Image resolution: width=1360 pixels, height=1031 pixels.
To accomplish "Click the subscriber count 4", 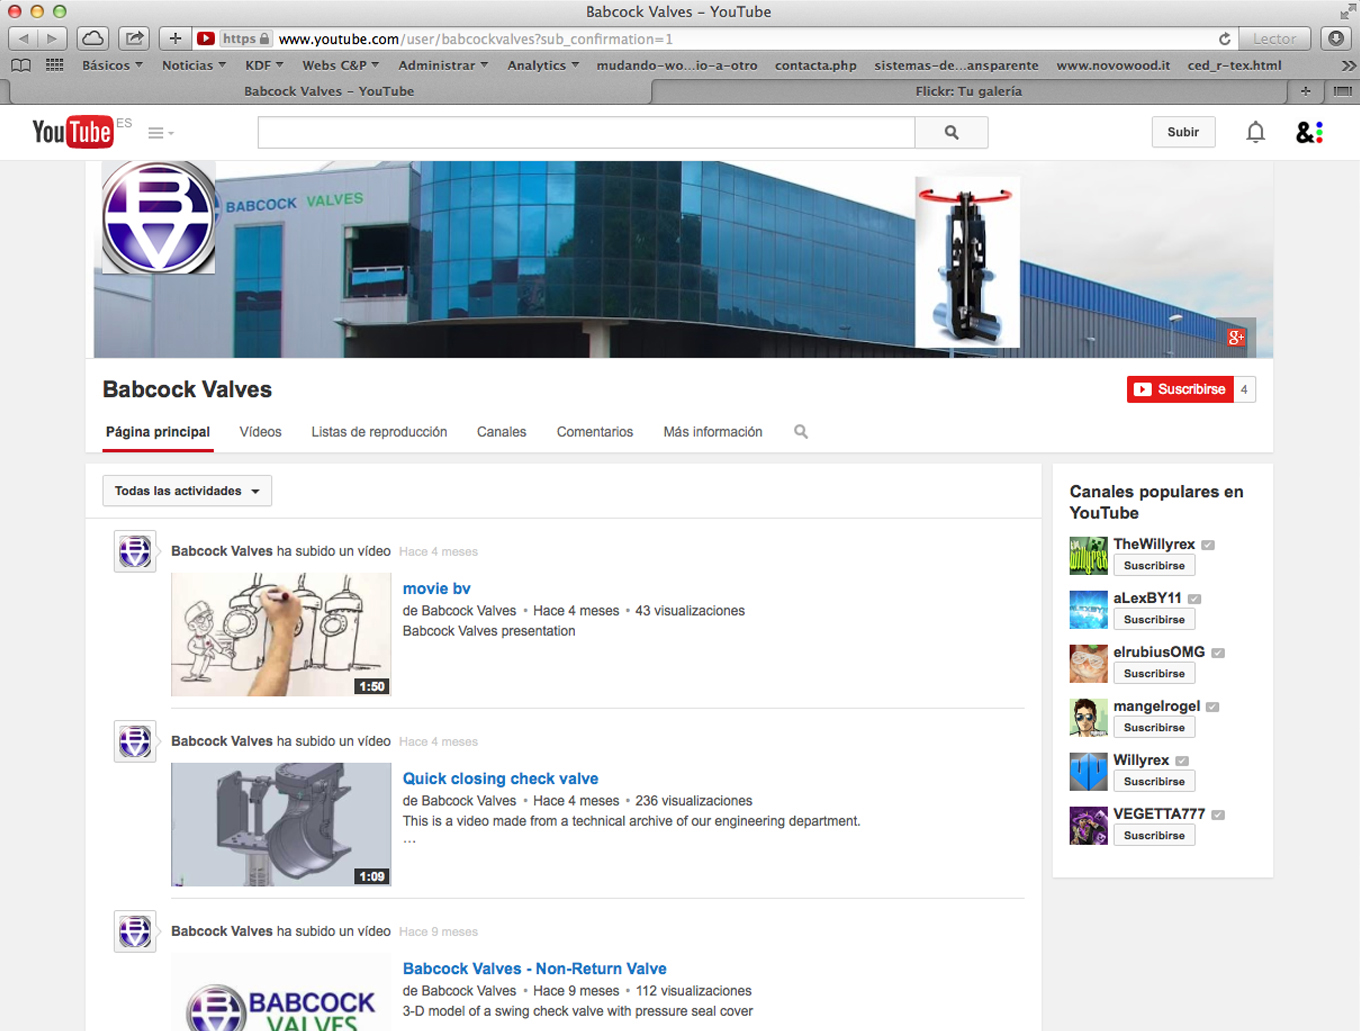I will click(x=1244, y=389).
